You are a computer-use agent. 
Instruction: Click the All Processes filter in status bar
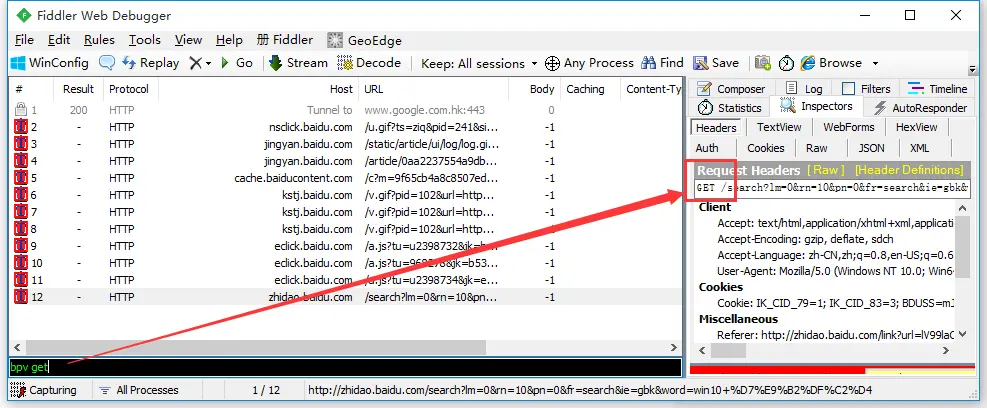click(x=138, y=390)
